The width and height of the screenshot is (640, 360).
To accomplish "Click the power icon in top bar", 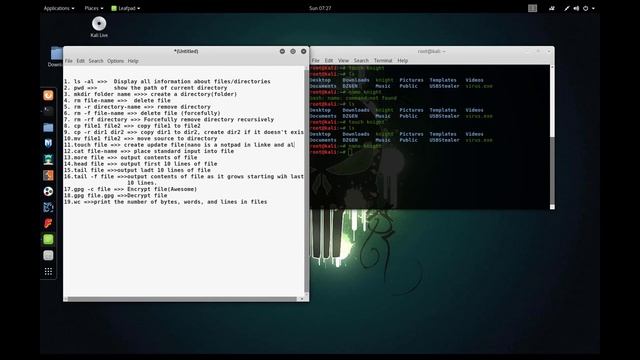I will (x=585, y=8).
